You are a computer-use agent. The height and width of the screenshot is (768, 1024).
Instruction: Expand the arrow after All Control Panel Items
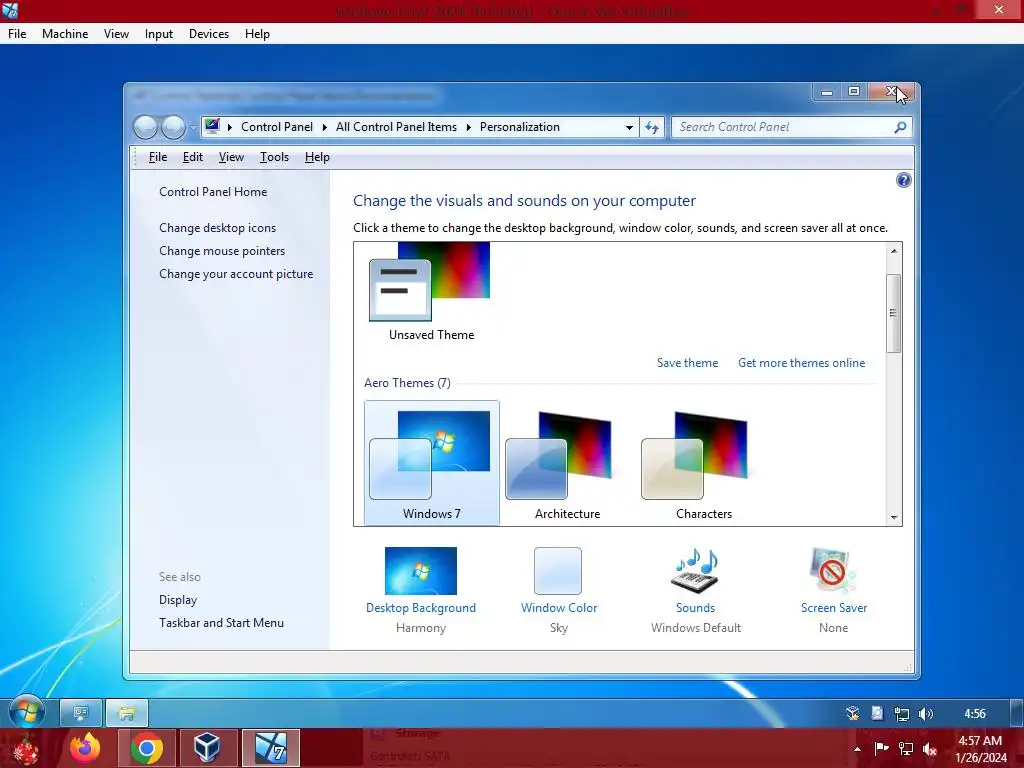click(468, 127)
